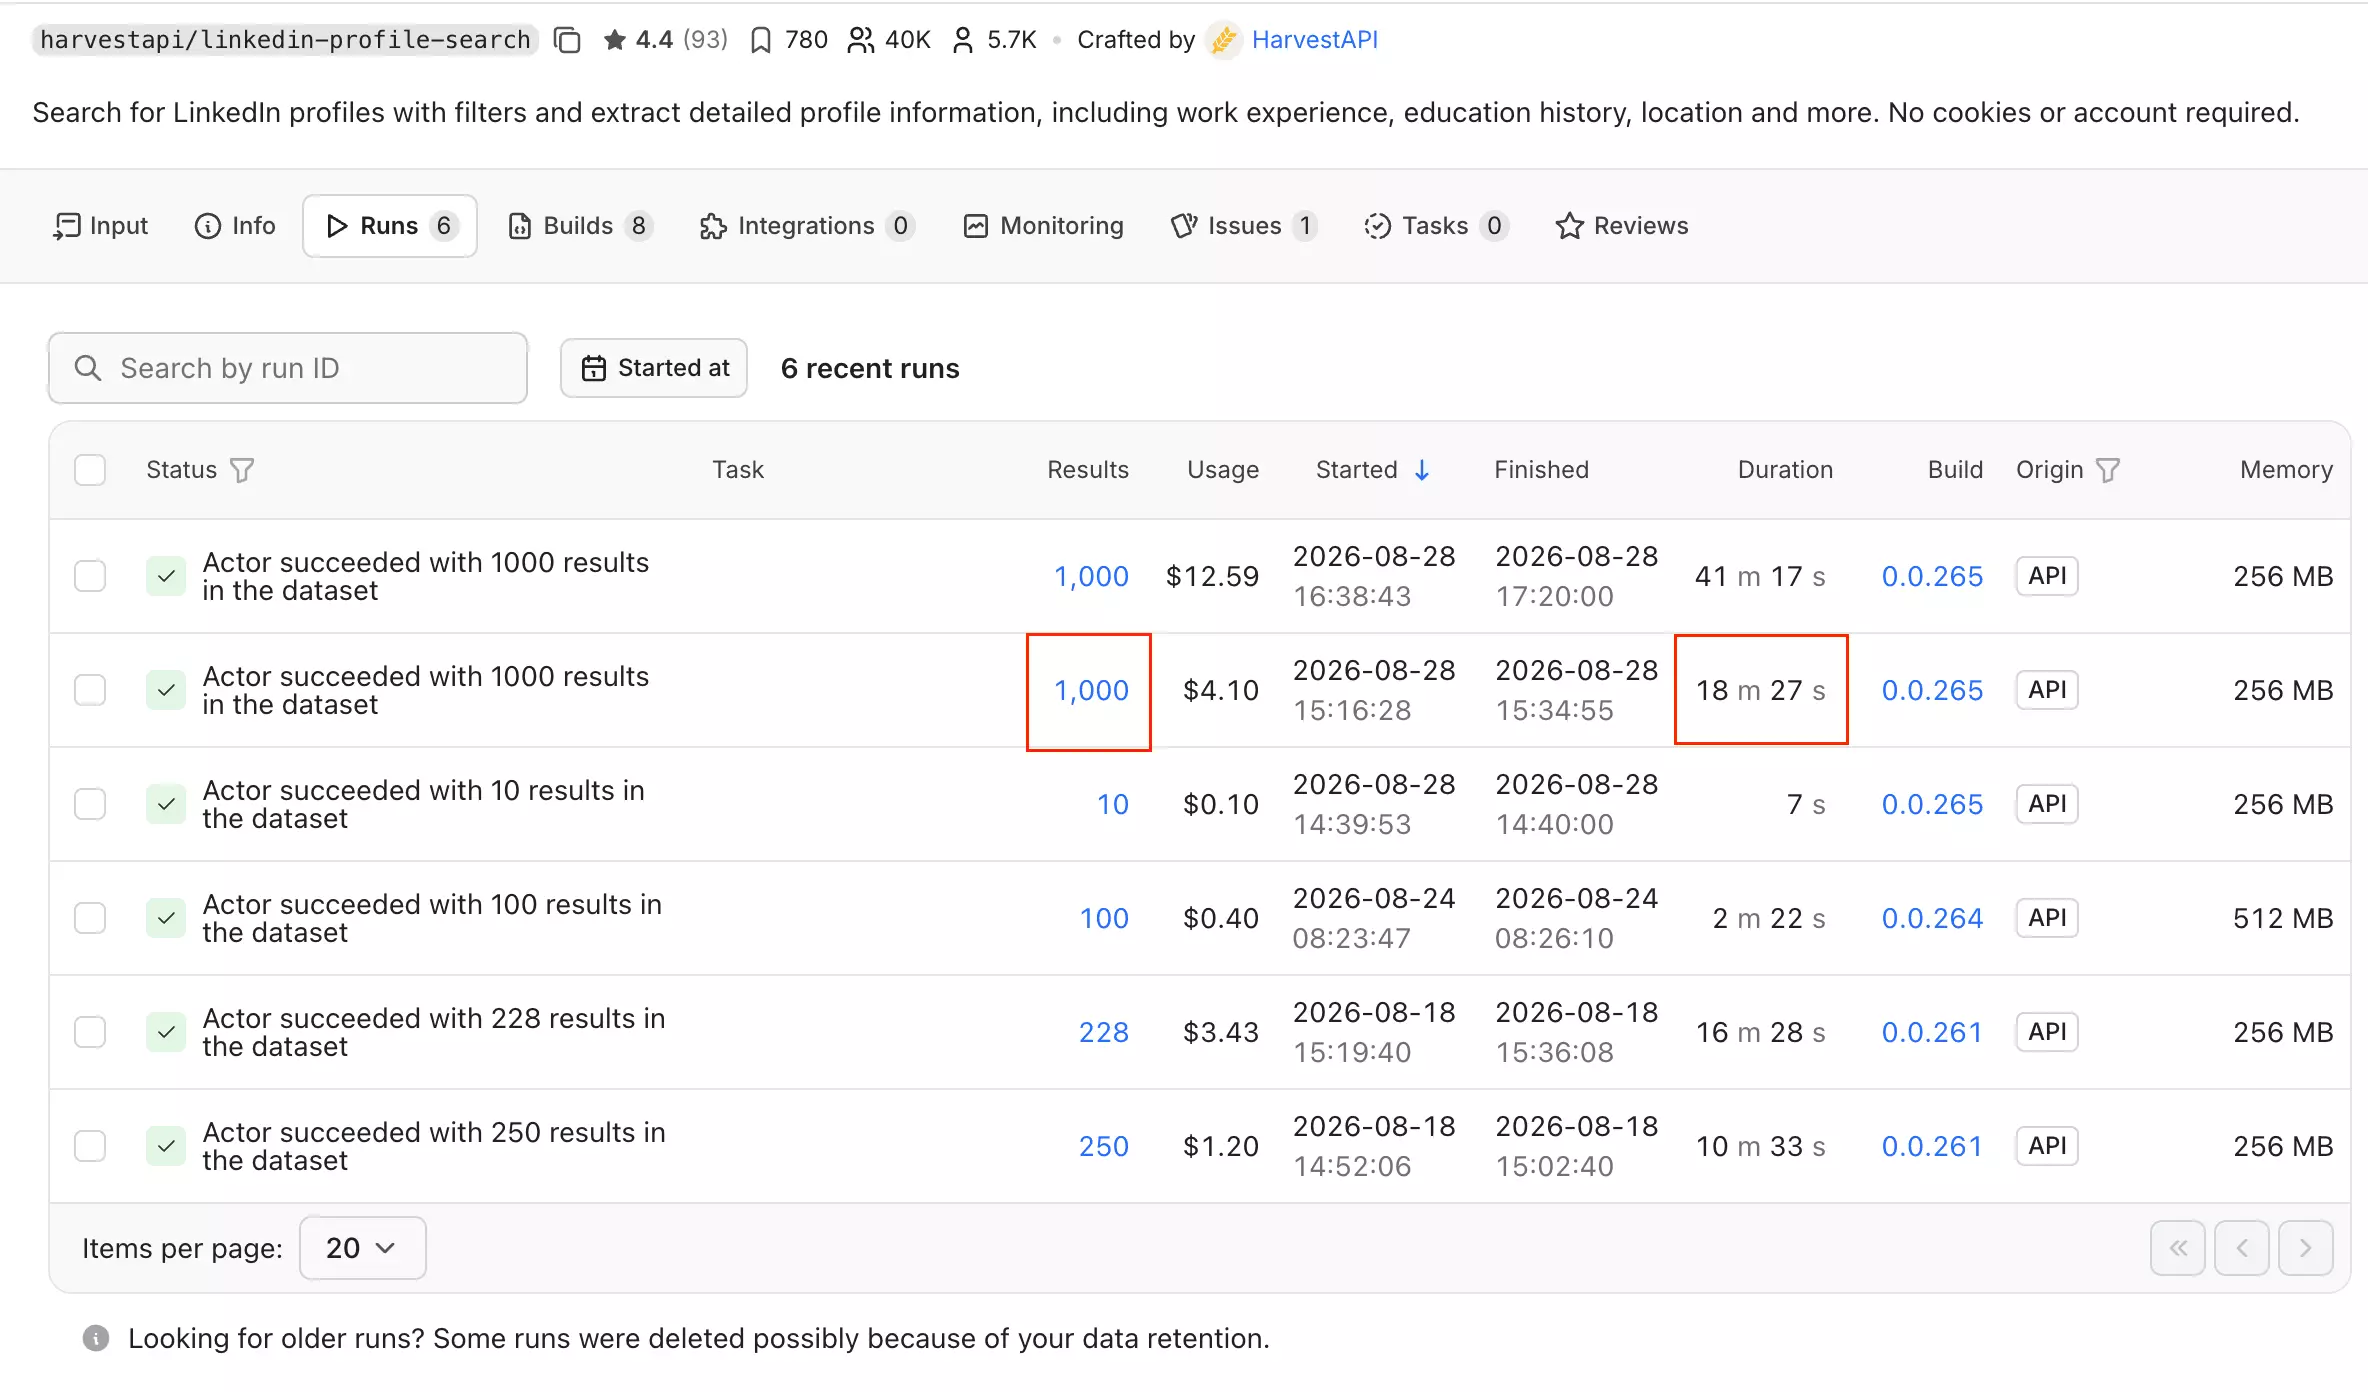This screenshot has width=2368, height=1392.
Task: Click the Duration column header
Action: [1785, 470]
